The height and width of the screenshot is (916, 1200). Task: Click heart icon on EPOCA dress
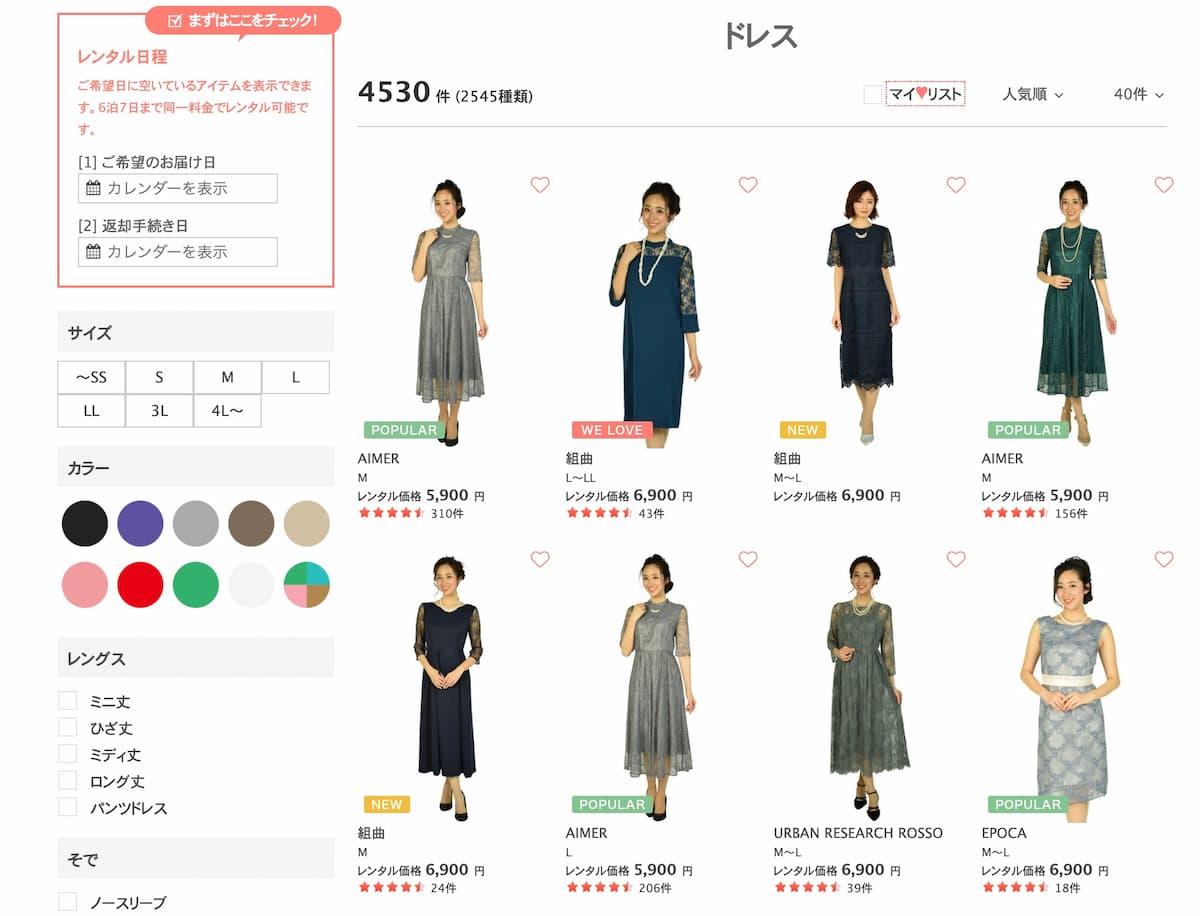[1164, 559]
